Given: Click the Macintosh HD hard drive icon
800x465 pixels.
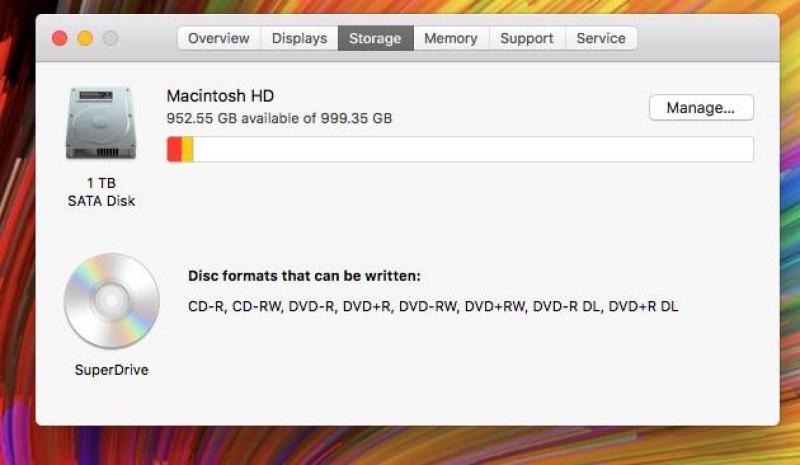Looking at the screenshot, I should pyautogui.click(x=101, y=123).
